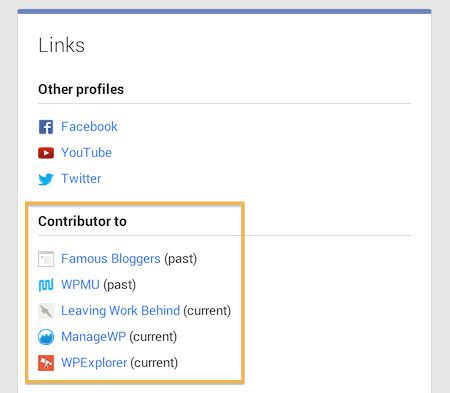
Task: Click the red YouTube play icon
Action: pos(46,153)
